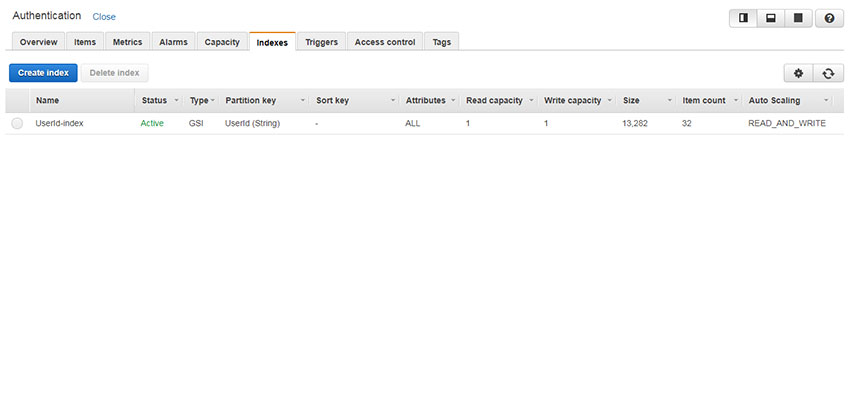The image size is (850, 400).
Task: Click the GSI type cell
Action: [x=196, y=124]
